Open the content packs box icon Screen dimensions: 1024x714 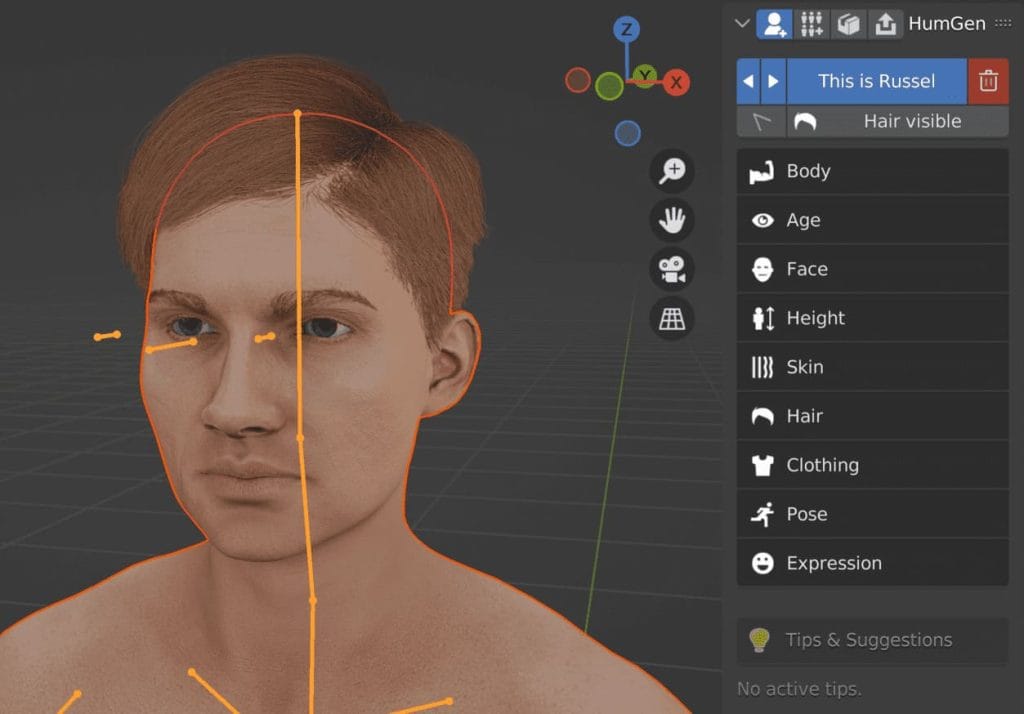pyautogui.click(x=848, y=24)
